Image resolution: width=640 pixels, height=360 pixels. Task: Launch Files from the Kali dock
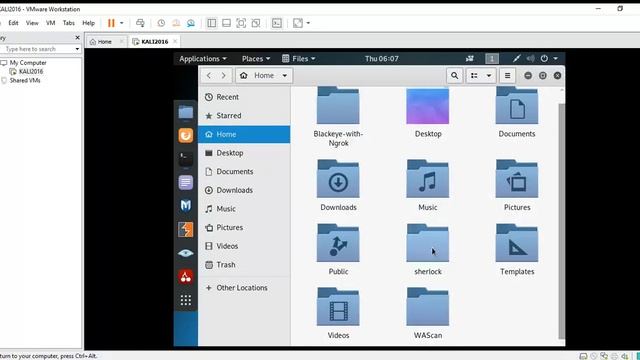186,112
